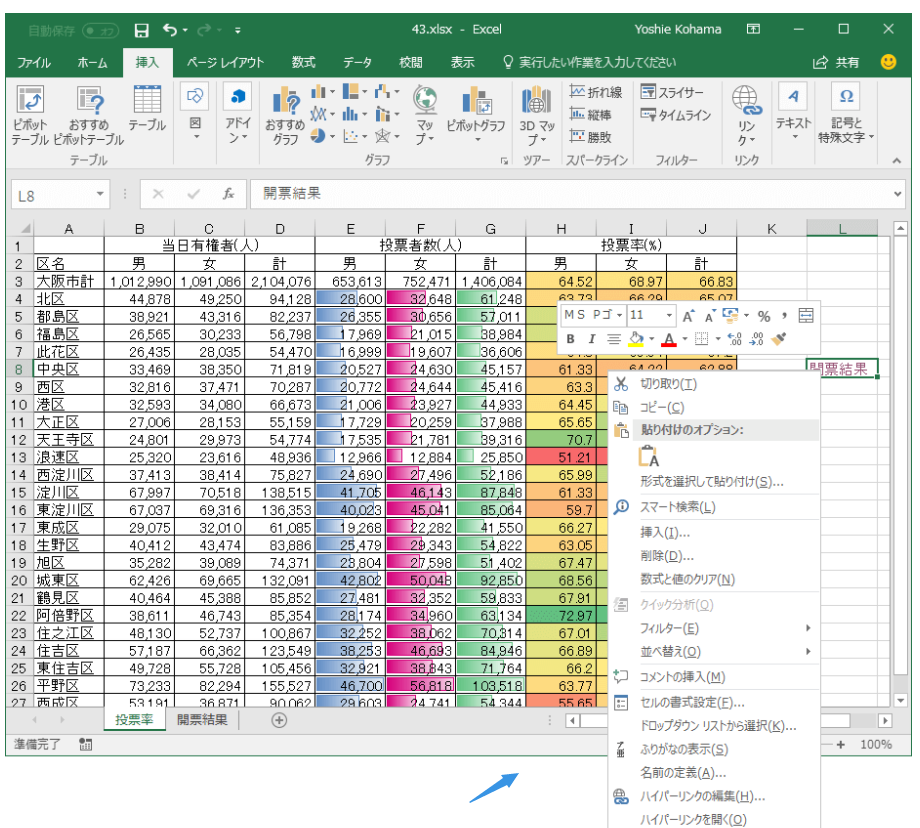Save the workbook with the floppy icon
The image size is (920, 828).
tap(141, 30)
